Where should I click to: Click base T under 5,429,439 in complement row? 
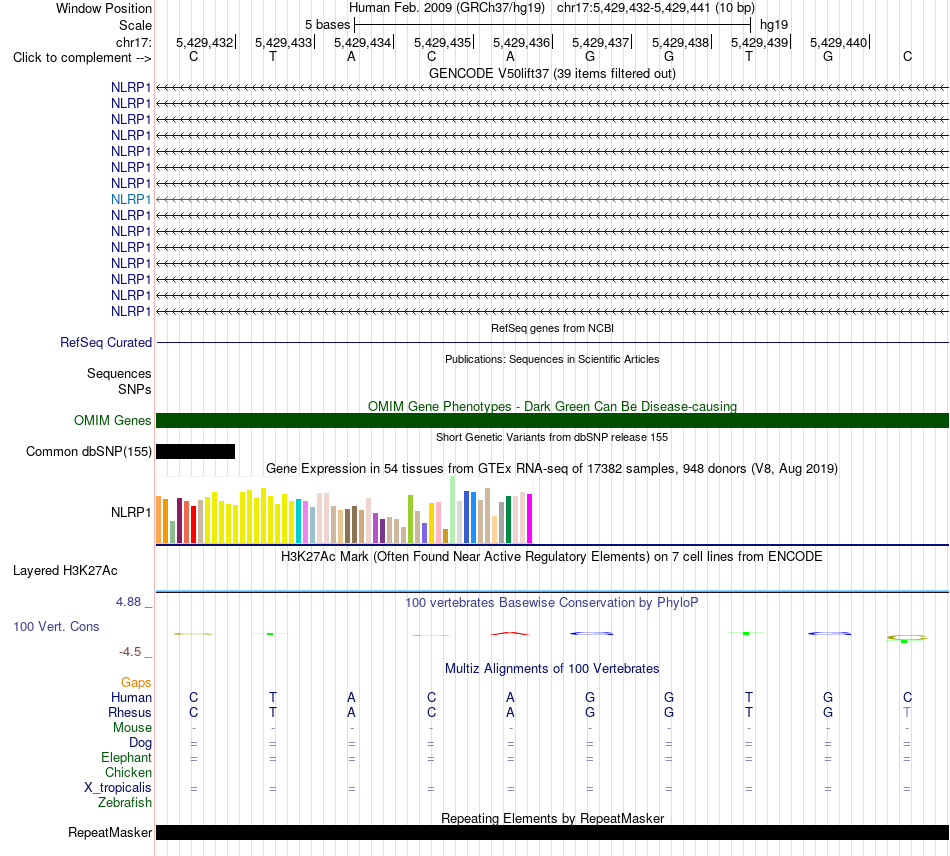click(749, 56)
